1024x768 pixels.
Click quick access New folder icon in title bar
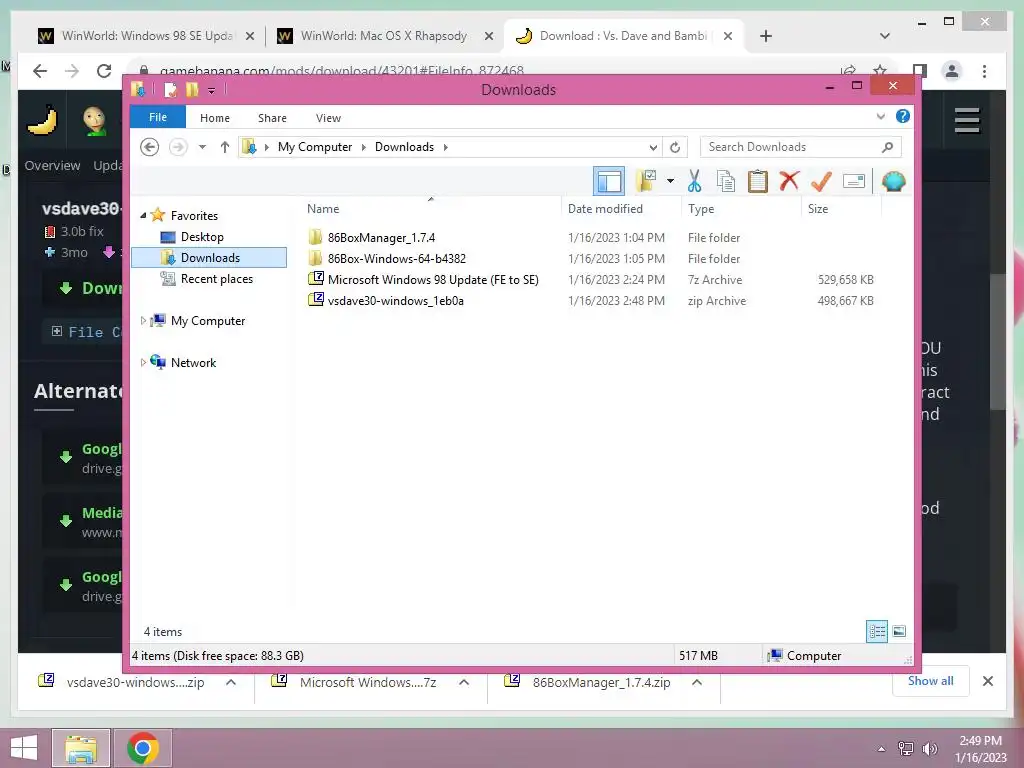click(192, 89)
